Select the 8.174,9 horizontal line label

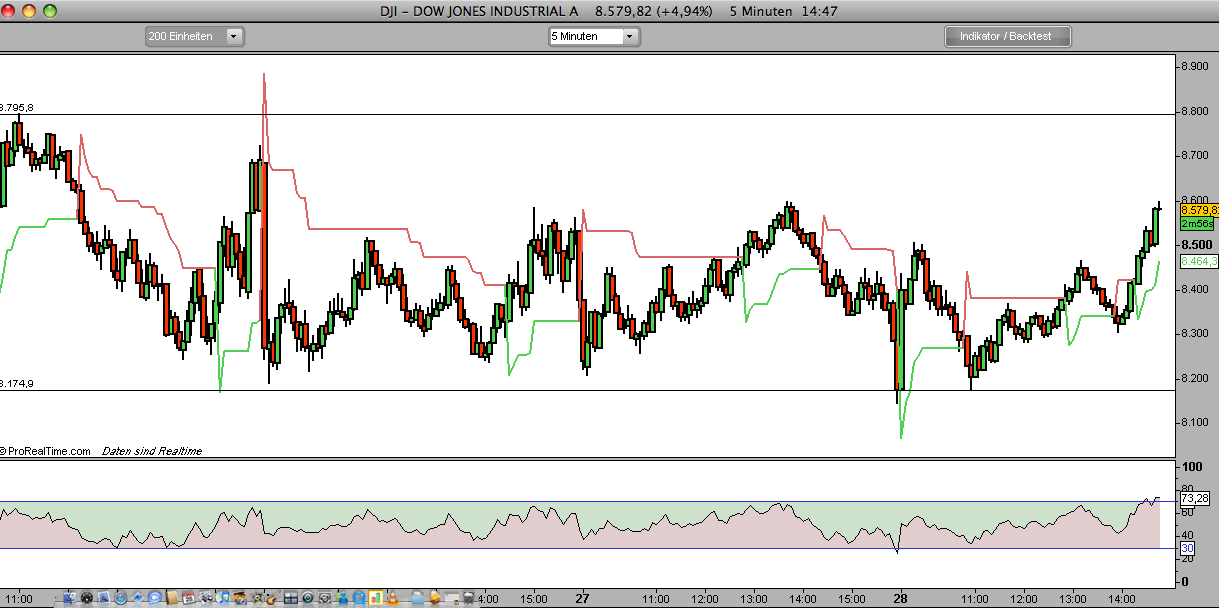point(16,383)
